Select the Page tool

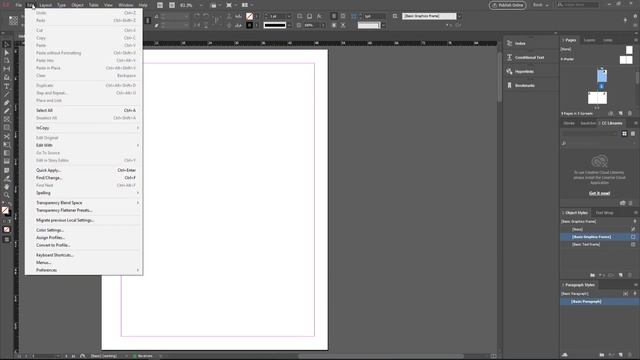click(x=7, y=61)
